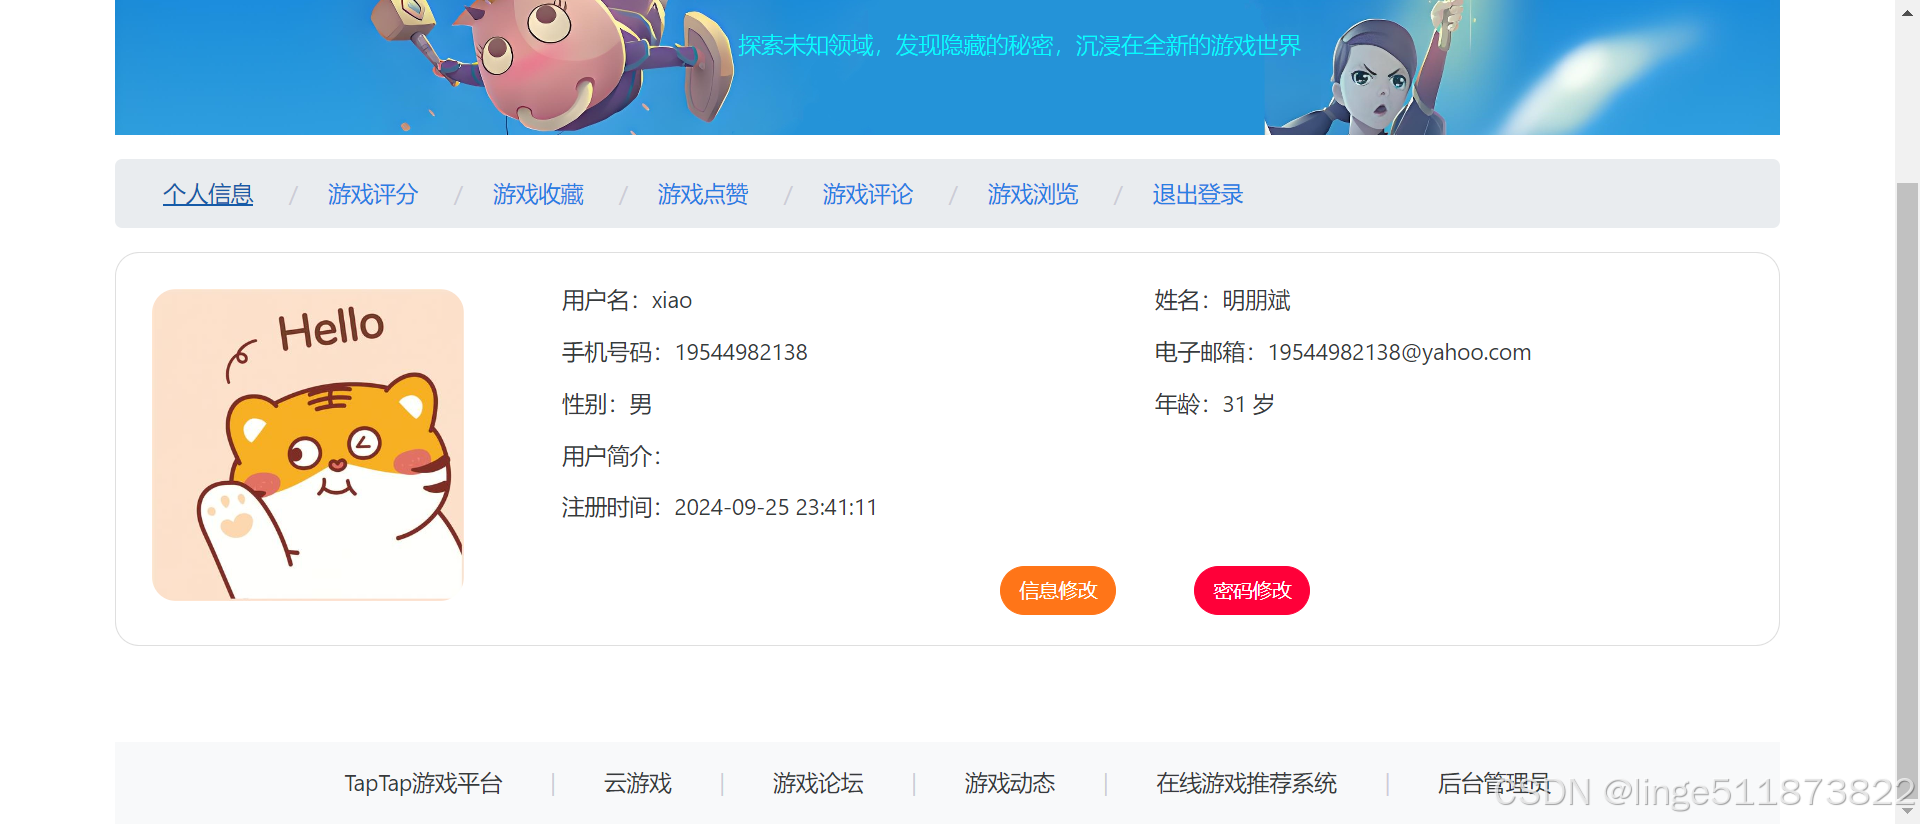This screenshot has height=824, width=1920.
Task: Visit the 游戏论坛 footer link
Action: tap(818, 783)
